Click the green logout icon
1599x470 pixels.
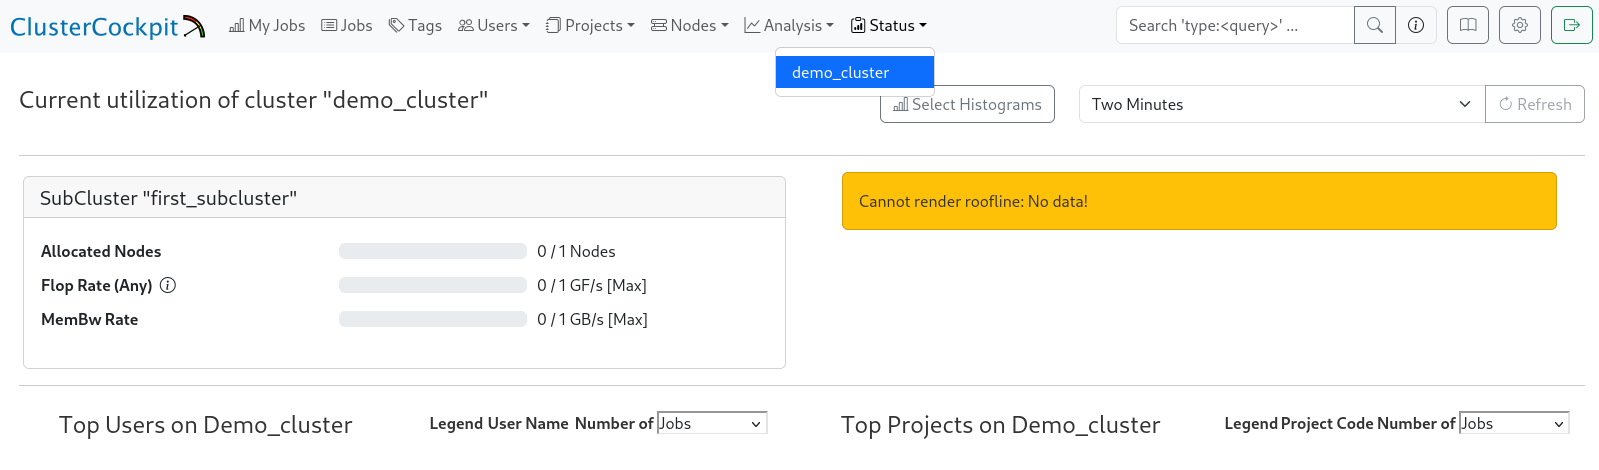tap(1572, 26)
